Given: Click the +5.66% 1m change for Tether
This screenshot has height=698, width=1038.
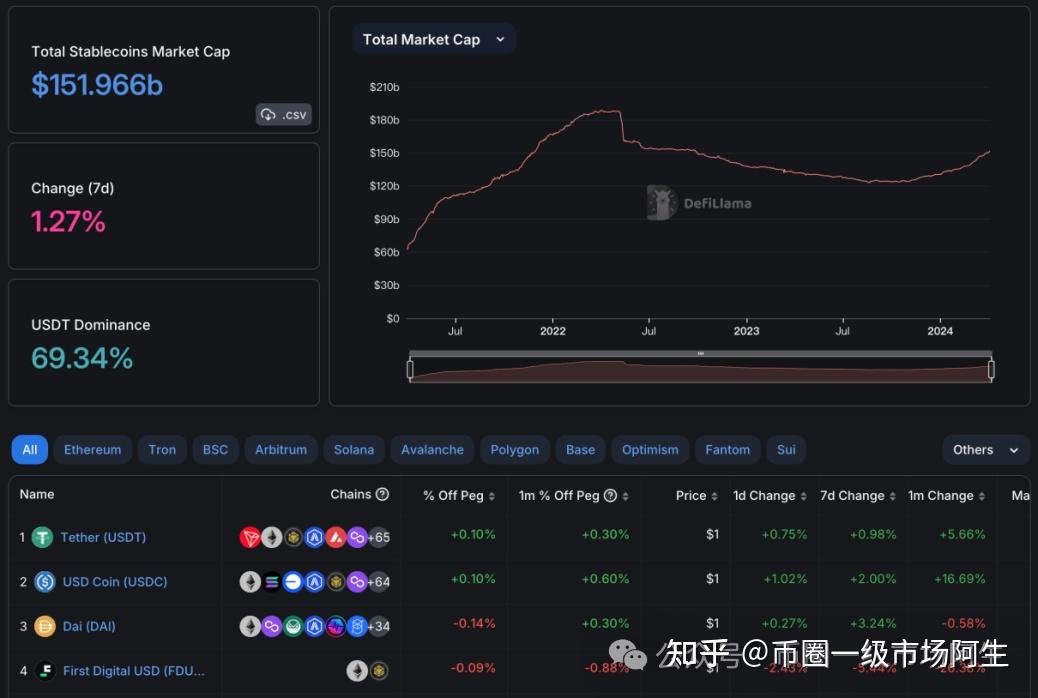Looking at the screenshot, I should pyautogui.click(x=963, y=534).
